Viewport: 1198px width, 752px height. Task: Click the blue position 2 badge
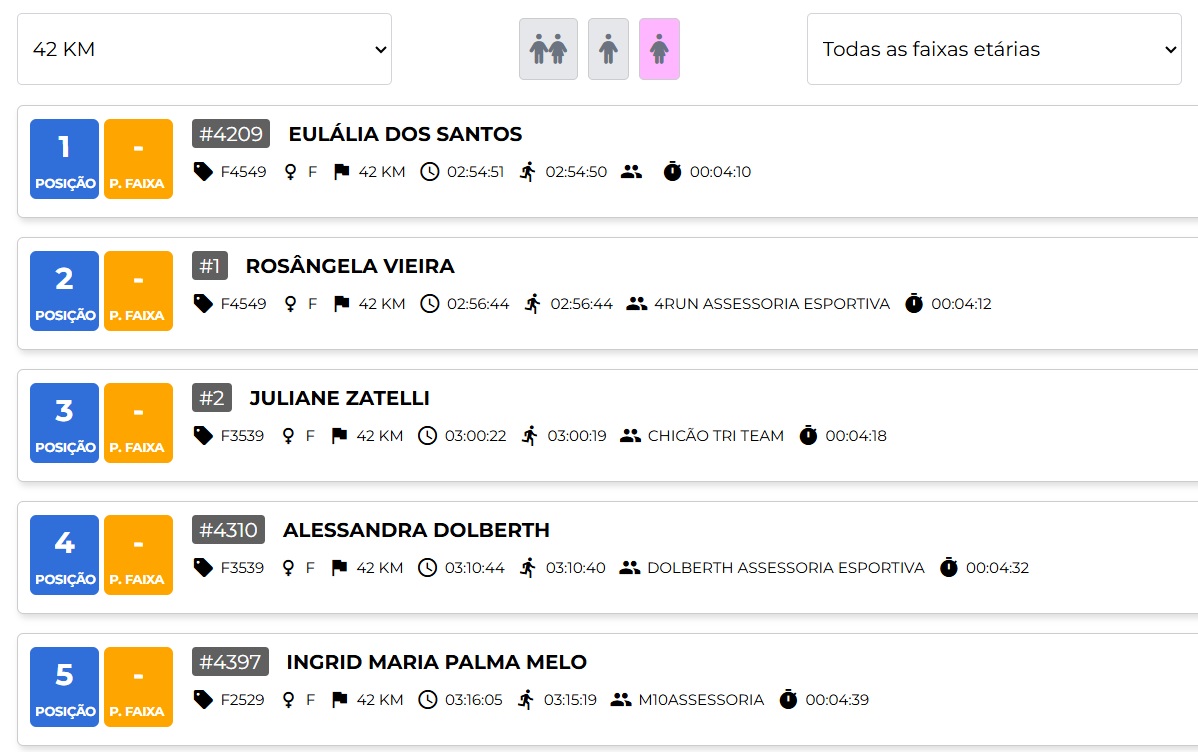click(64, 291)
